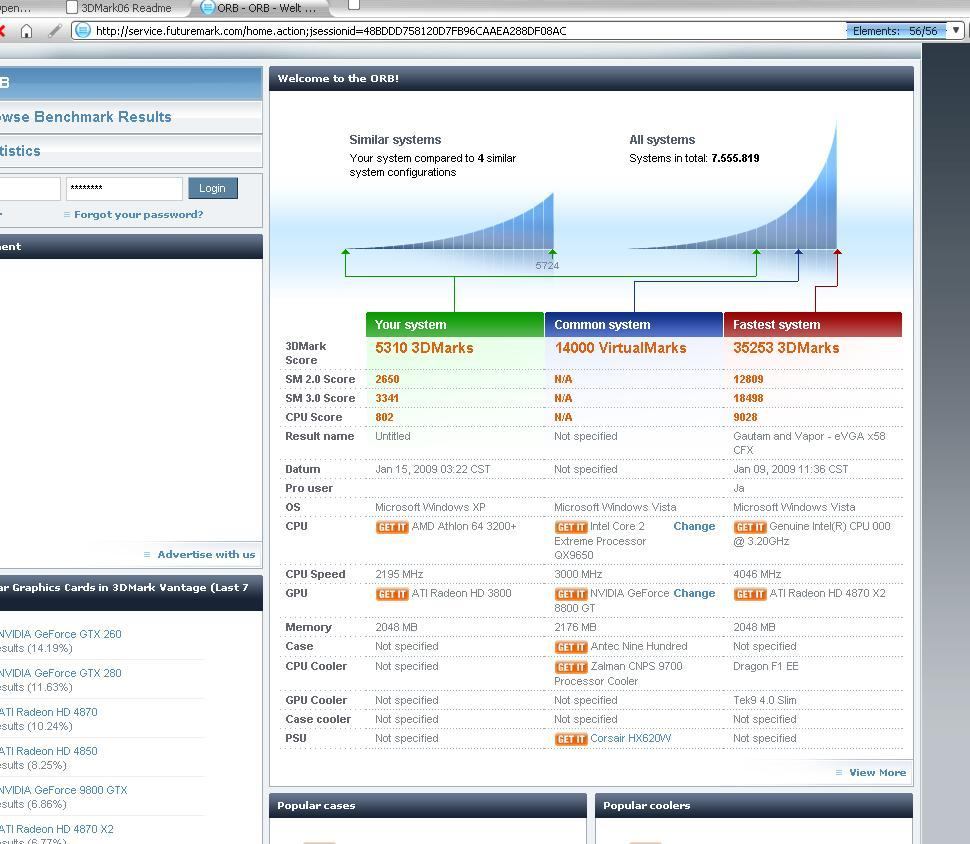The height and width of the screenshot is (844, 970).
Task: Click GET IT badge for AMD Athlon 64 3200+
Action: 392,527
